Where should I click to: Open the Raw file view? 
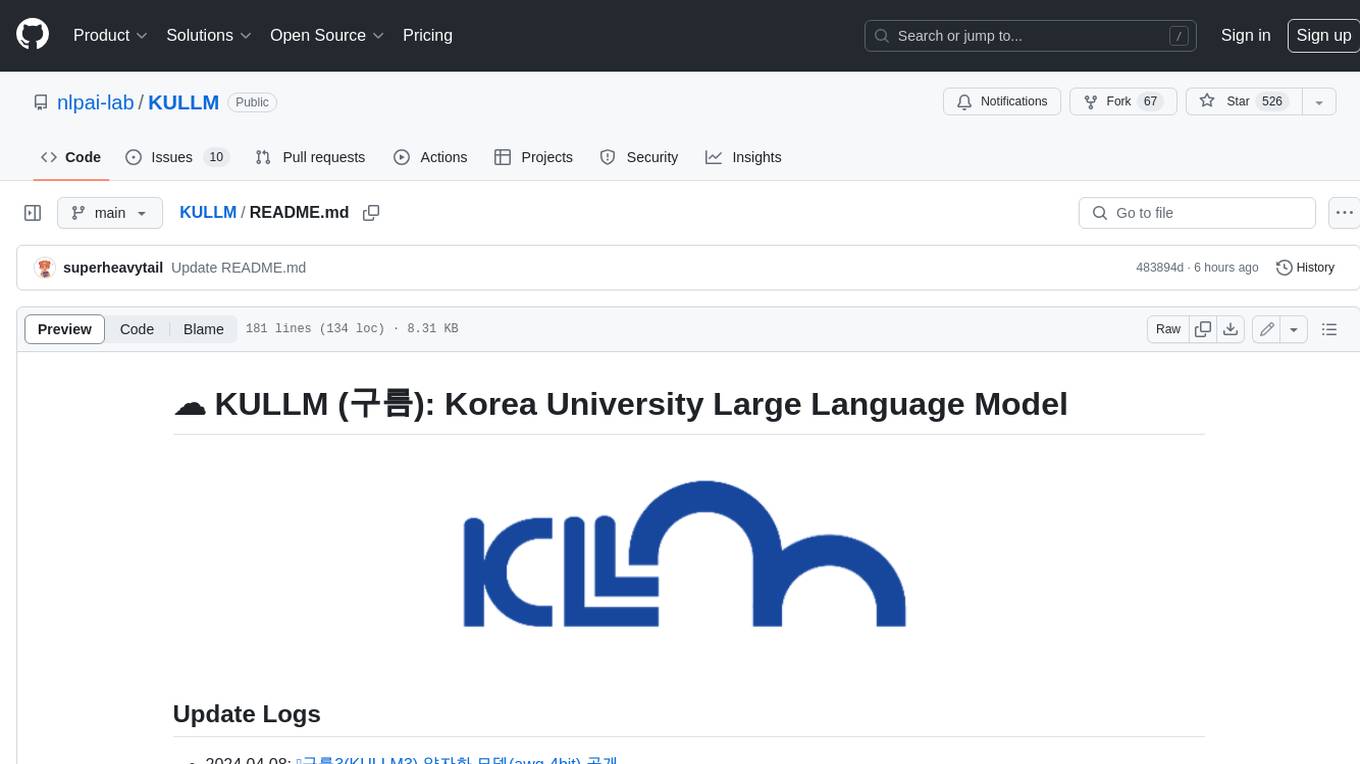tap(1168, 329)
